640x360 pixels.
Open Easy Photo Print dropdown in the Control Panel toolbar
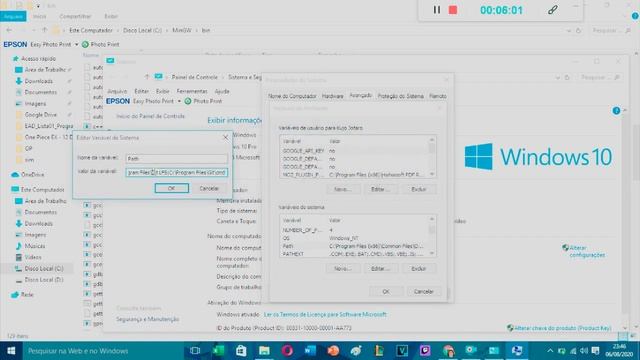(x=179, y=101)
